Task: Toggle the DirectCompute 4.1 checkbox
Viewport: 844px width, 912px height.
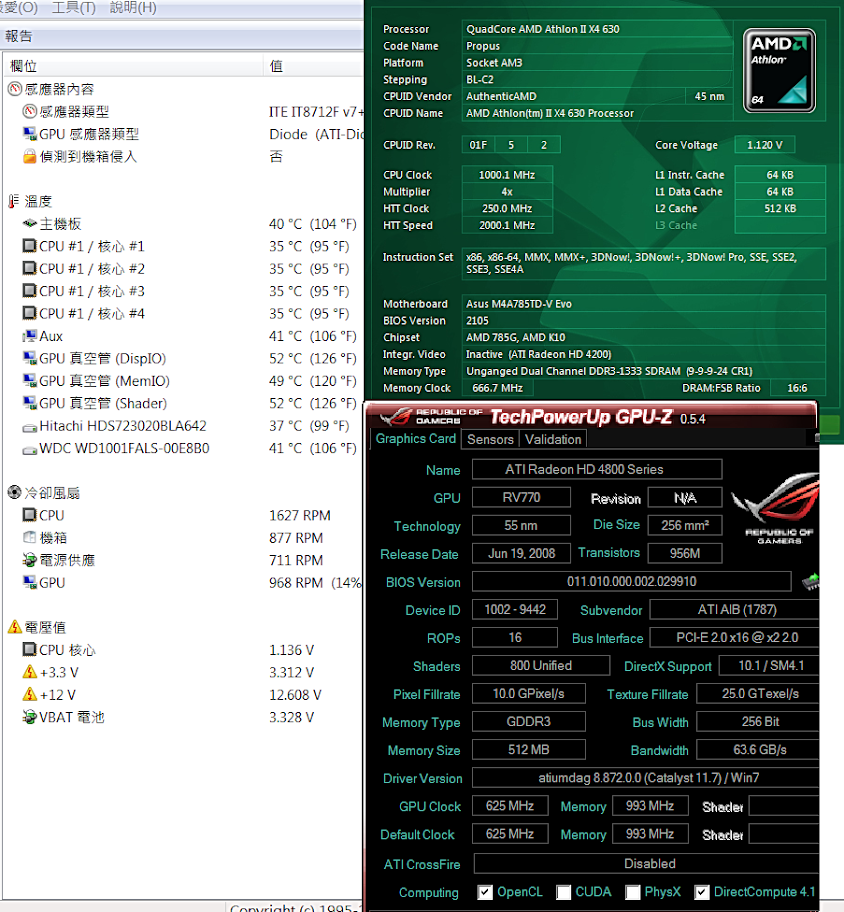Action: (x=702, y=892)
